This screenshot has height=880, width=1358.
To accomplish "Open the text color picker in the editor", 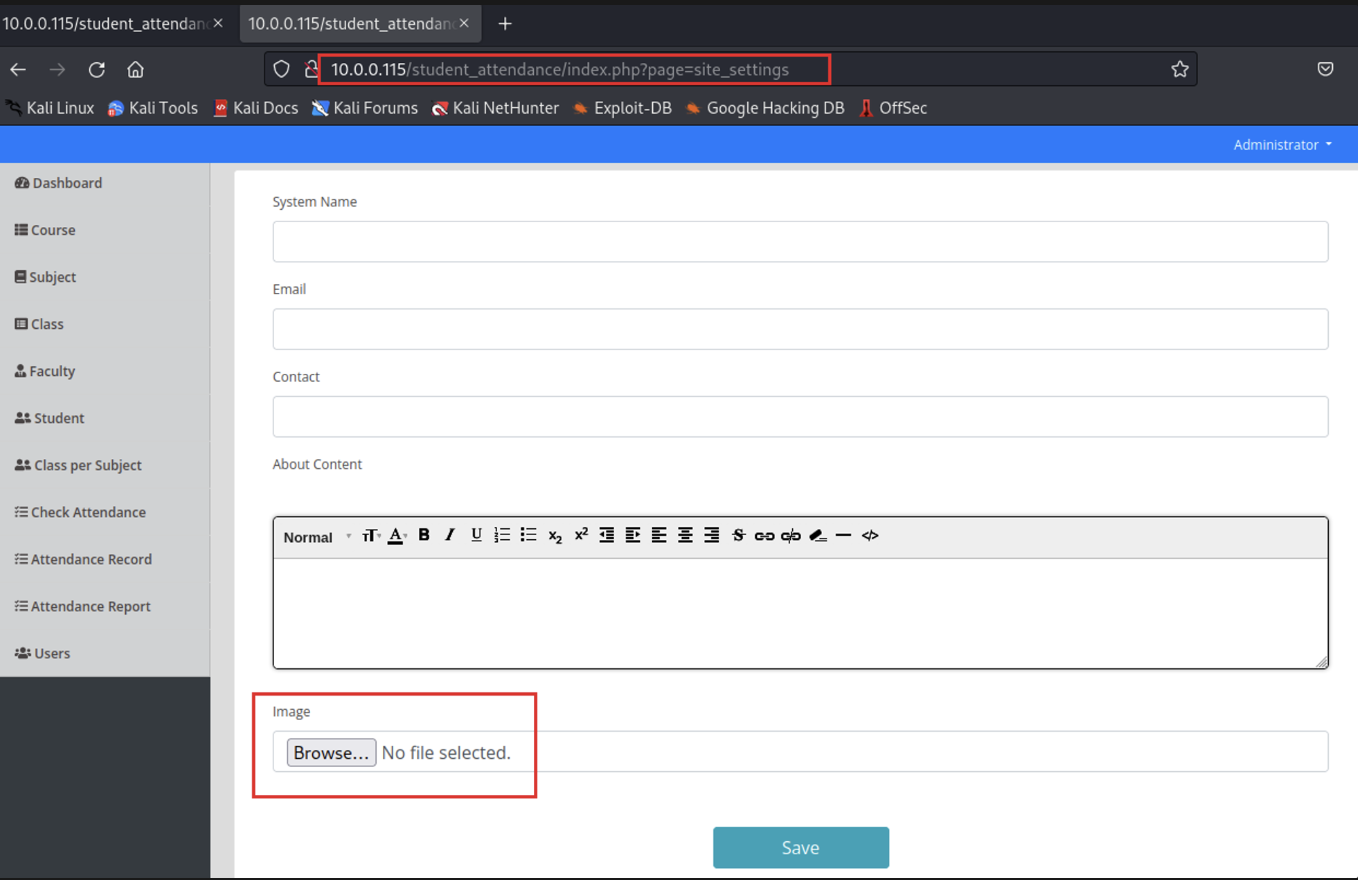I will click(x=397, y=536).
